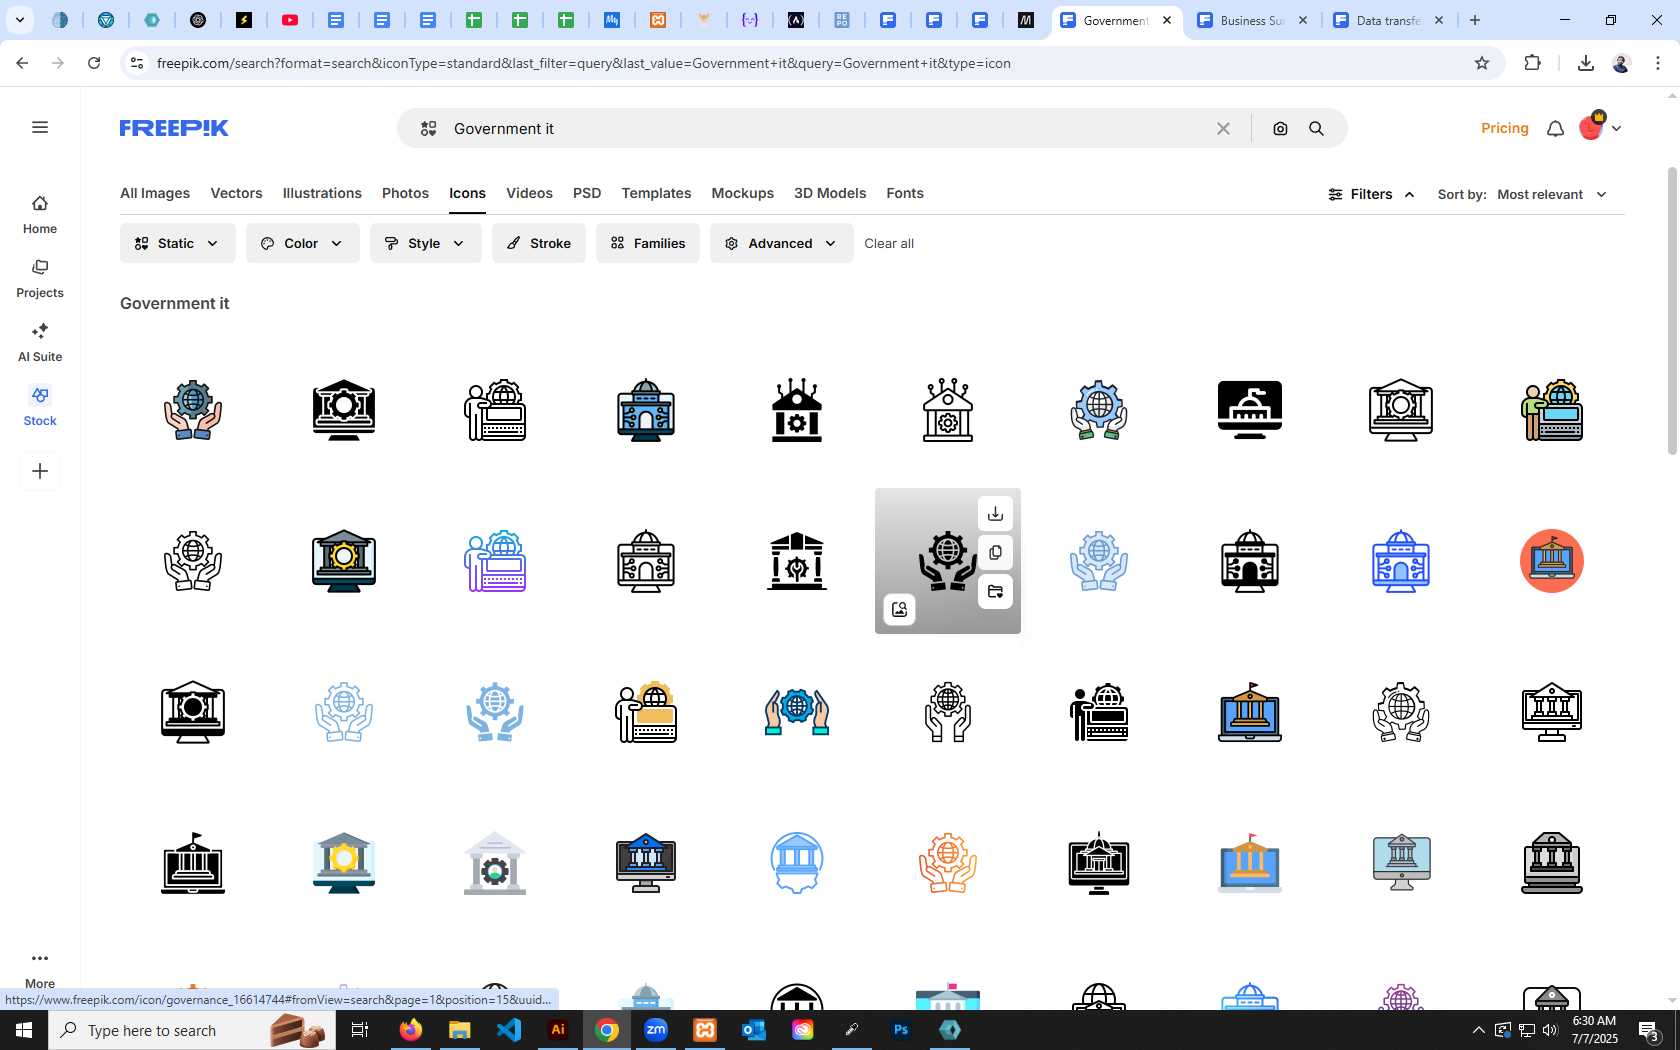Expand the Static filter dropdown

pyautogui.click(x=178, y=243)
